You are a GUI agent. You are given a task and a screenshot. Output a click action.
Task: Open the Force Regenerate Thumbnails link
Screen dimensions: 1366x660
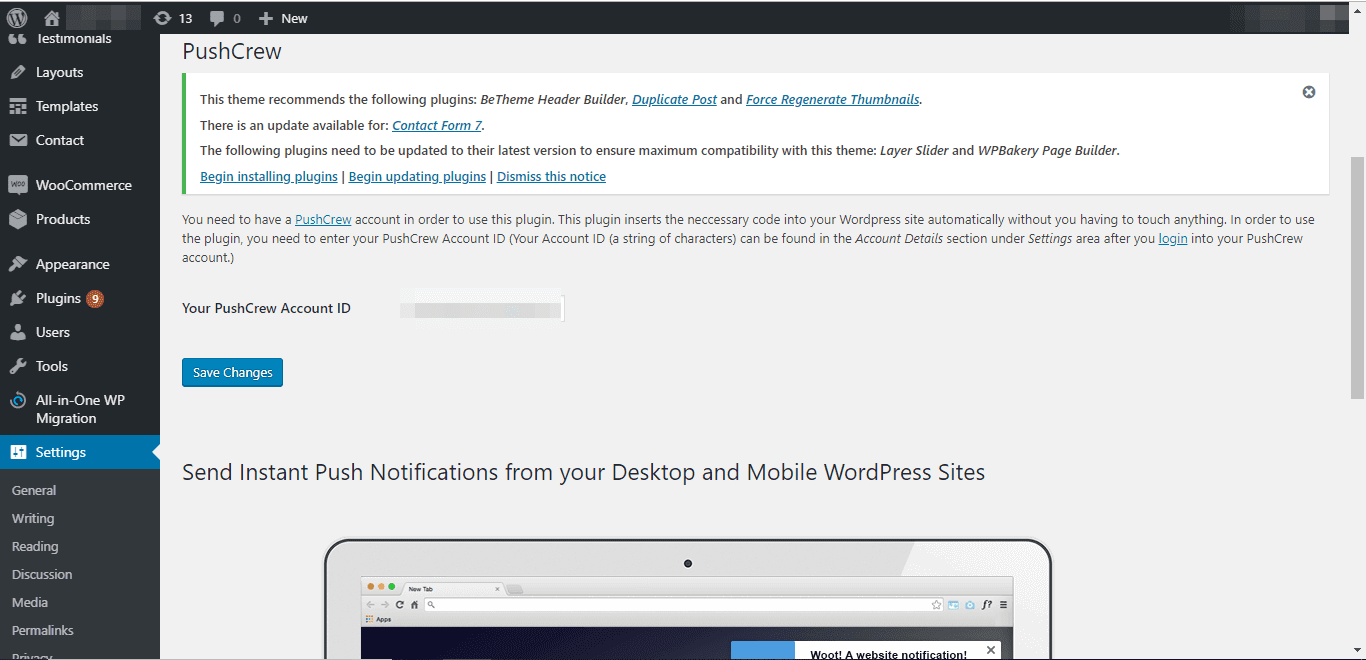(x=832, y=99)
